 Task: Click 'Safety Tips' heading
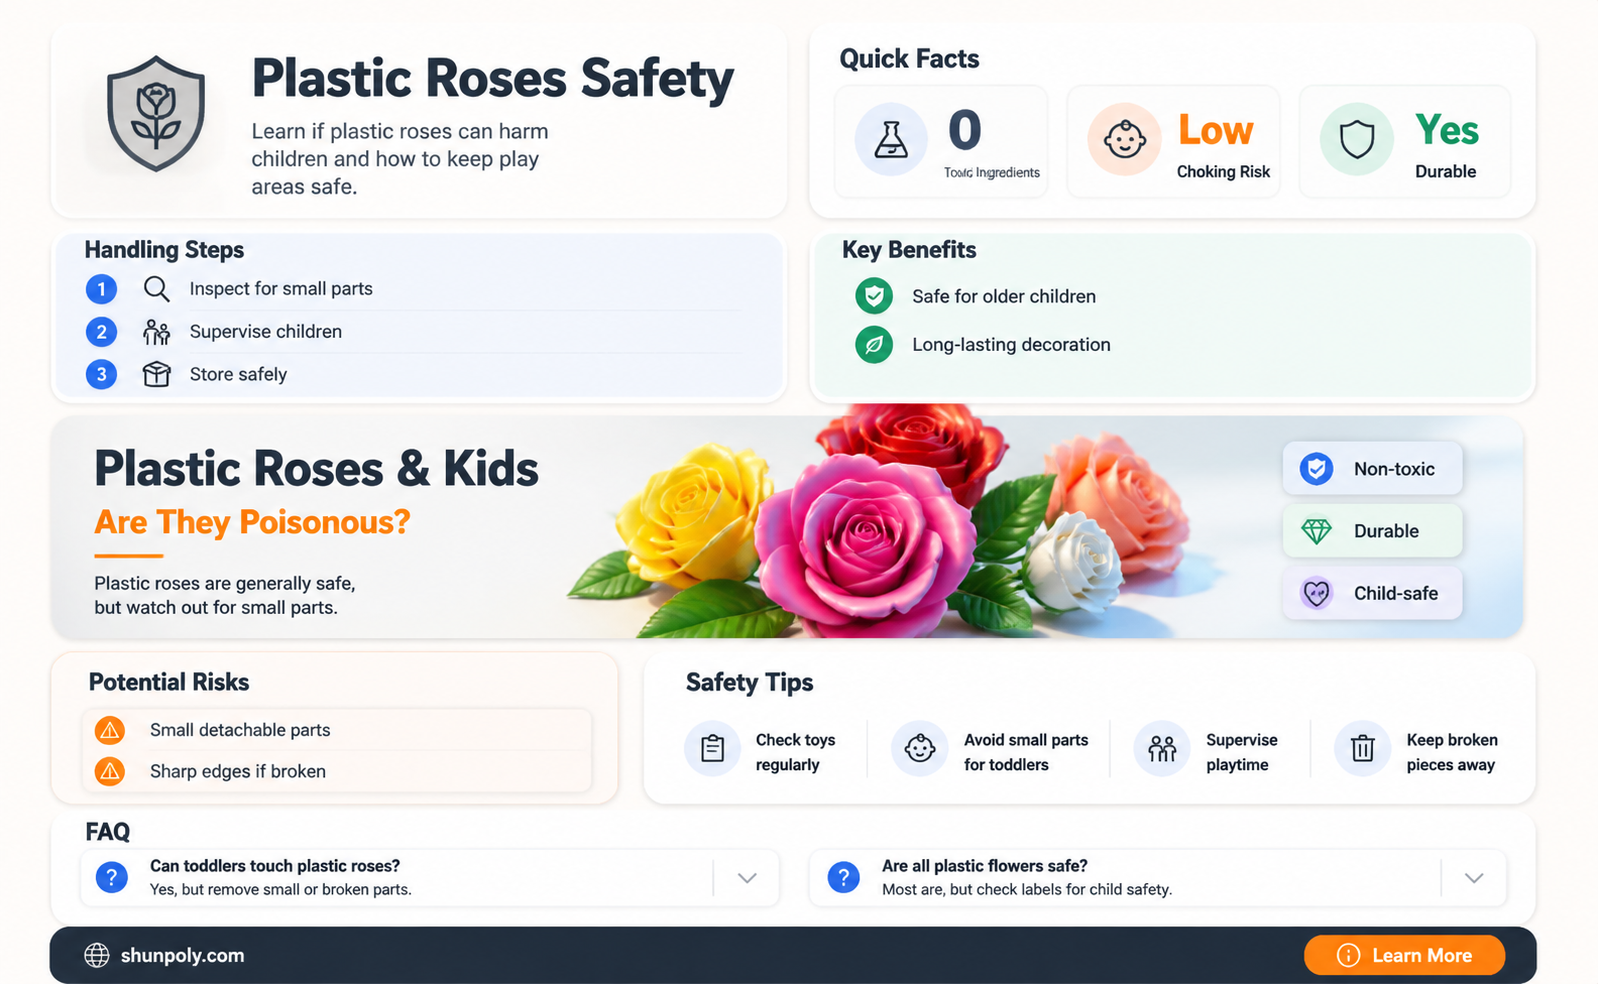(749, 682)
